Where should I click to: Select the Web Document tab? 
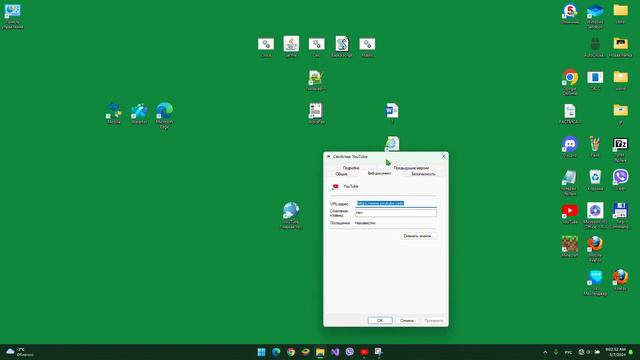tap(379, 173)
